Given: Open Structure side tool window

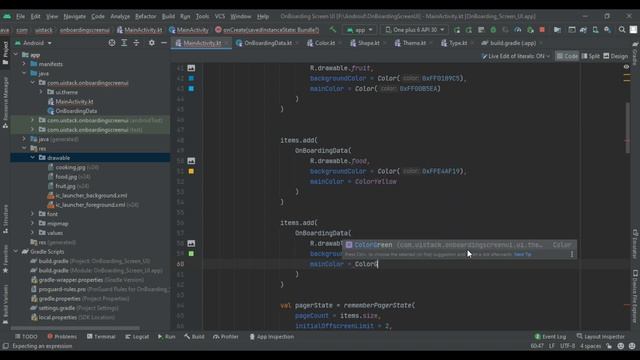Looking at the screenshot, I should pyautogui.click(x=5, y=219).
